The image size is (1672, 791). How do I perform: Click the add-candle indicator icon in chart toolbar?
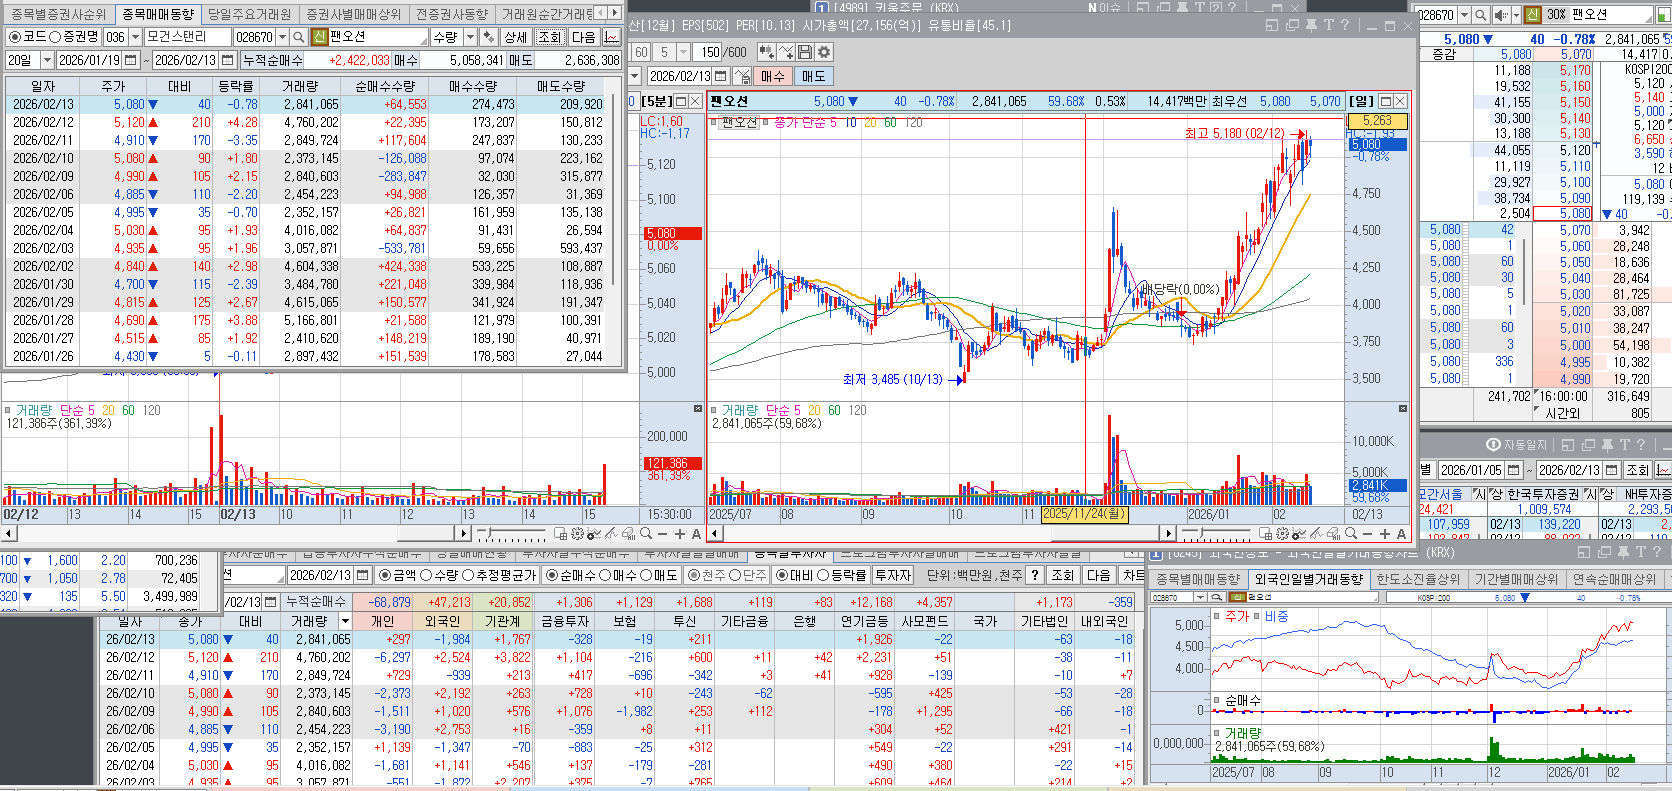(767, 52)
